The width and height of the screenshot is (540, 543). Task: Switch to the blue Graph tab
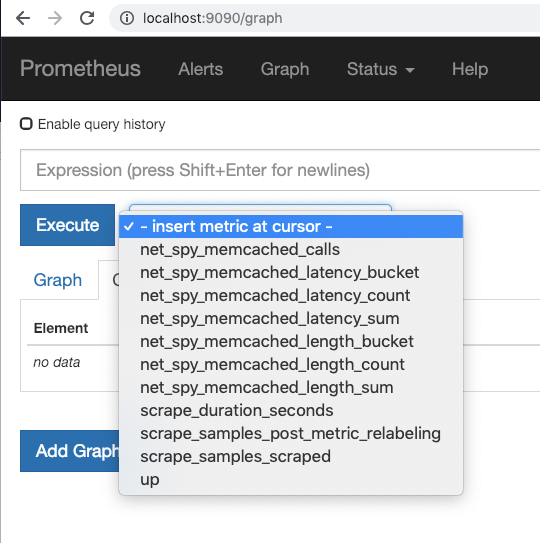click(58, 280)
